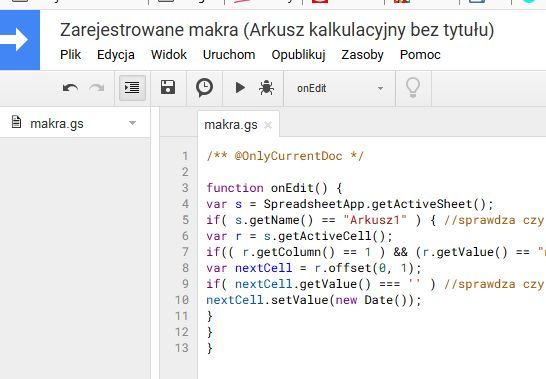Place cursor on function onEdit() line

pyautogui.click(x=274, y=188)
